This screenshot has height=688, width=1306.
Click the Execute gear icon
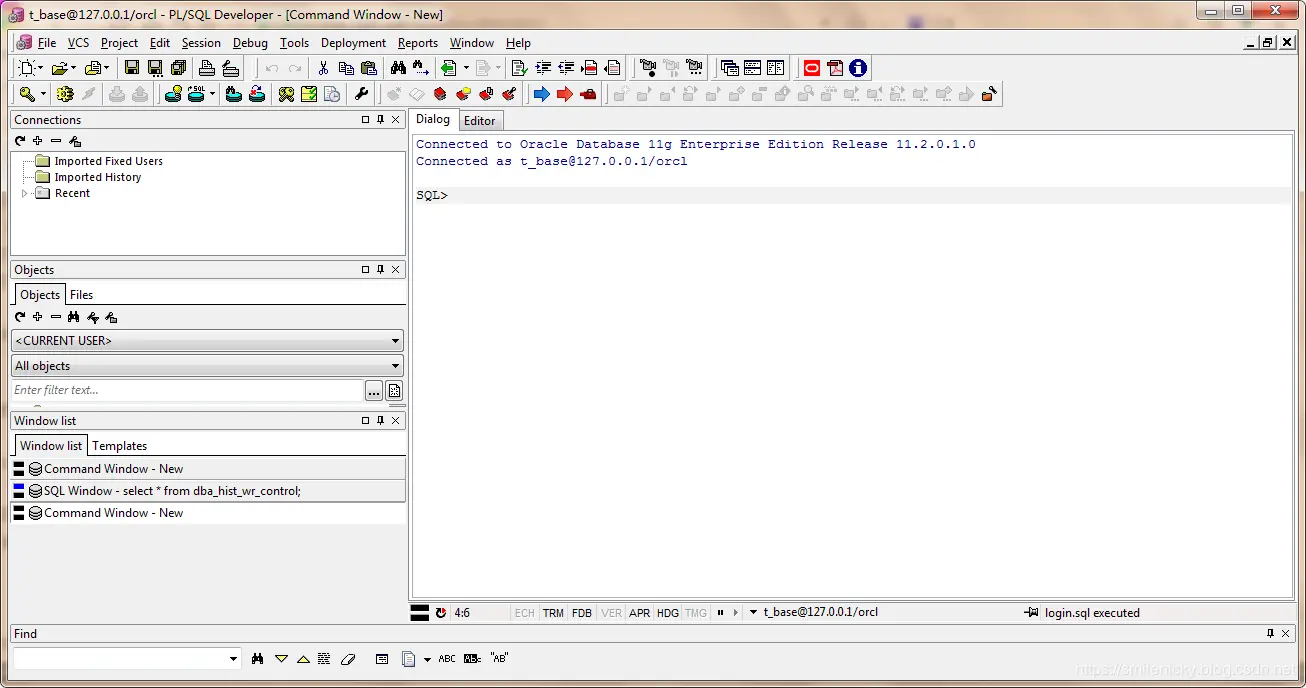click(x=65, y=94)
